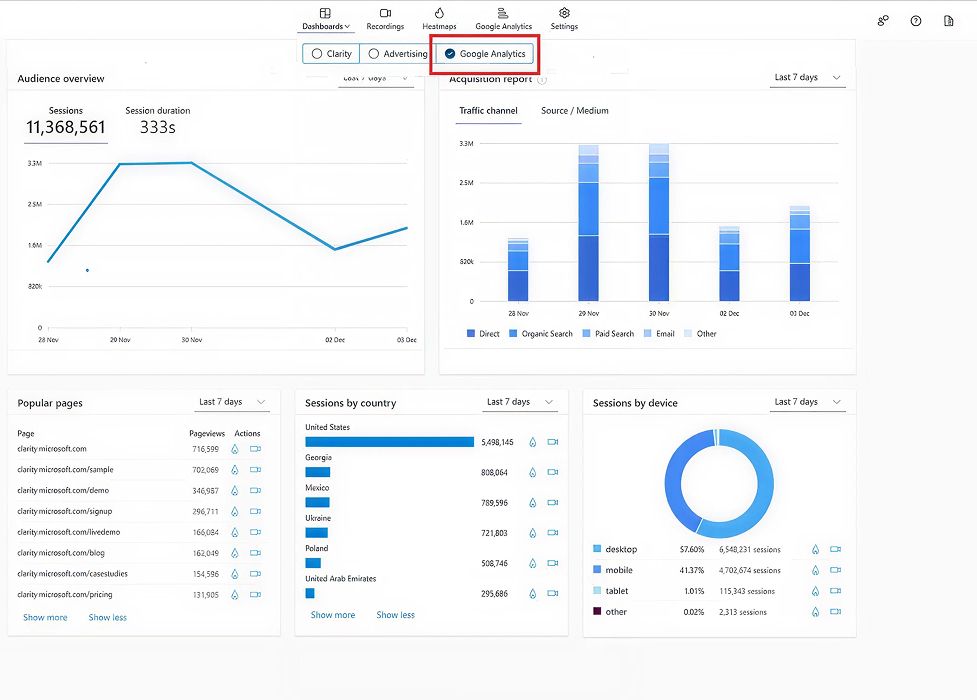Viewport: 977px width, 700px height.
Task: Open Last 7 days dropdown in Popular pages
Action: coord(232,401)
